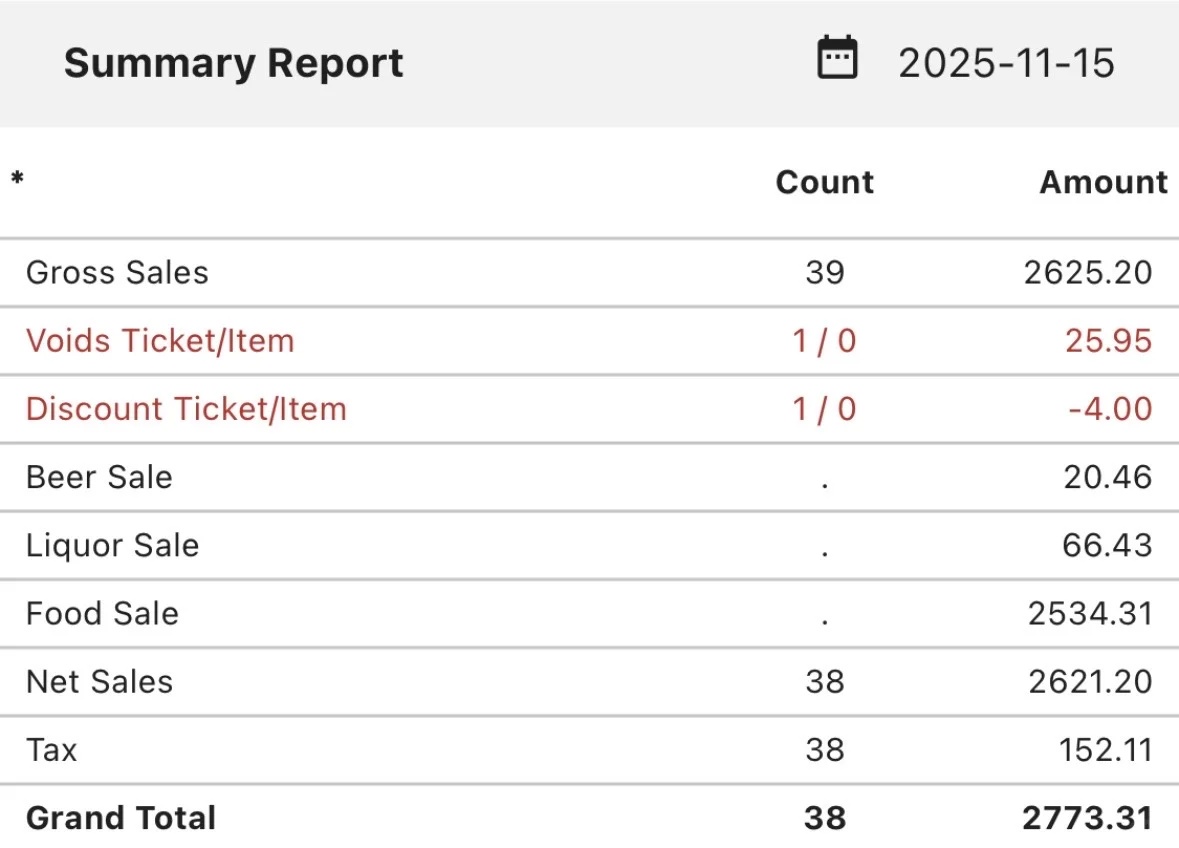
Task: Select the Net Sales row
Action: tap(99, 681)
